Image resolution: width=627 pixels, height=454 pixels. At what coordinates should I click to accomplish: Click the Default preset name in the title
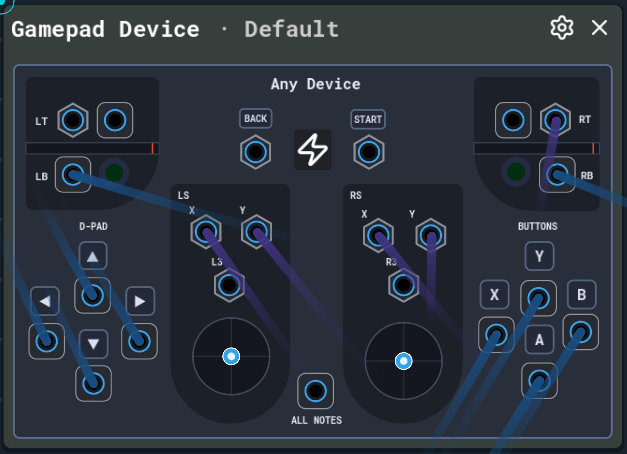(x=292, y=29)
